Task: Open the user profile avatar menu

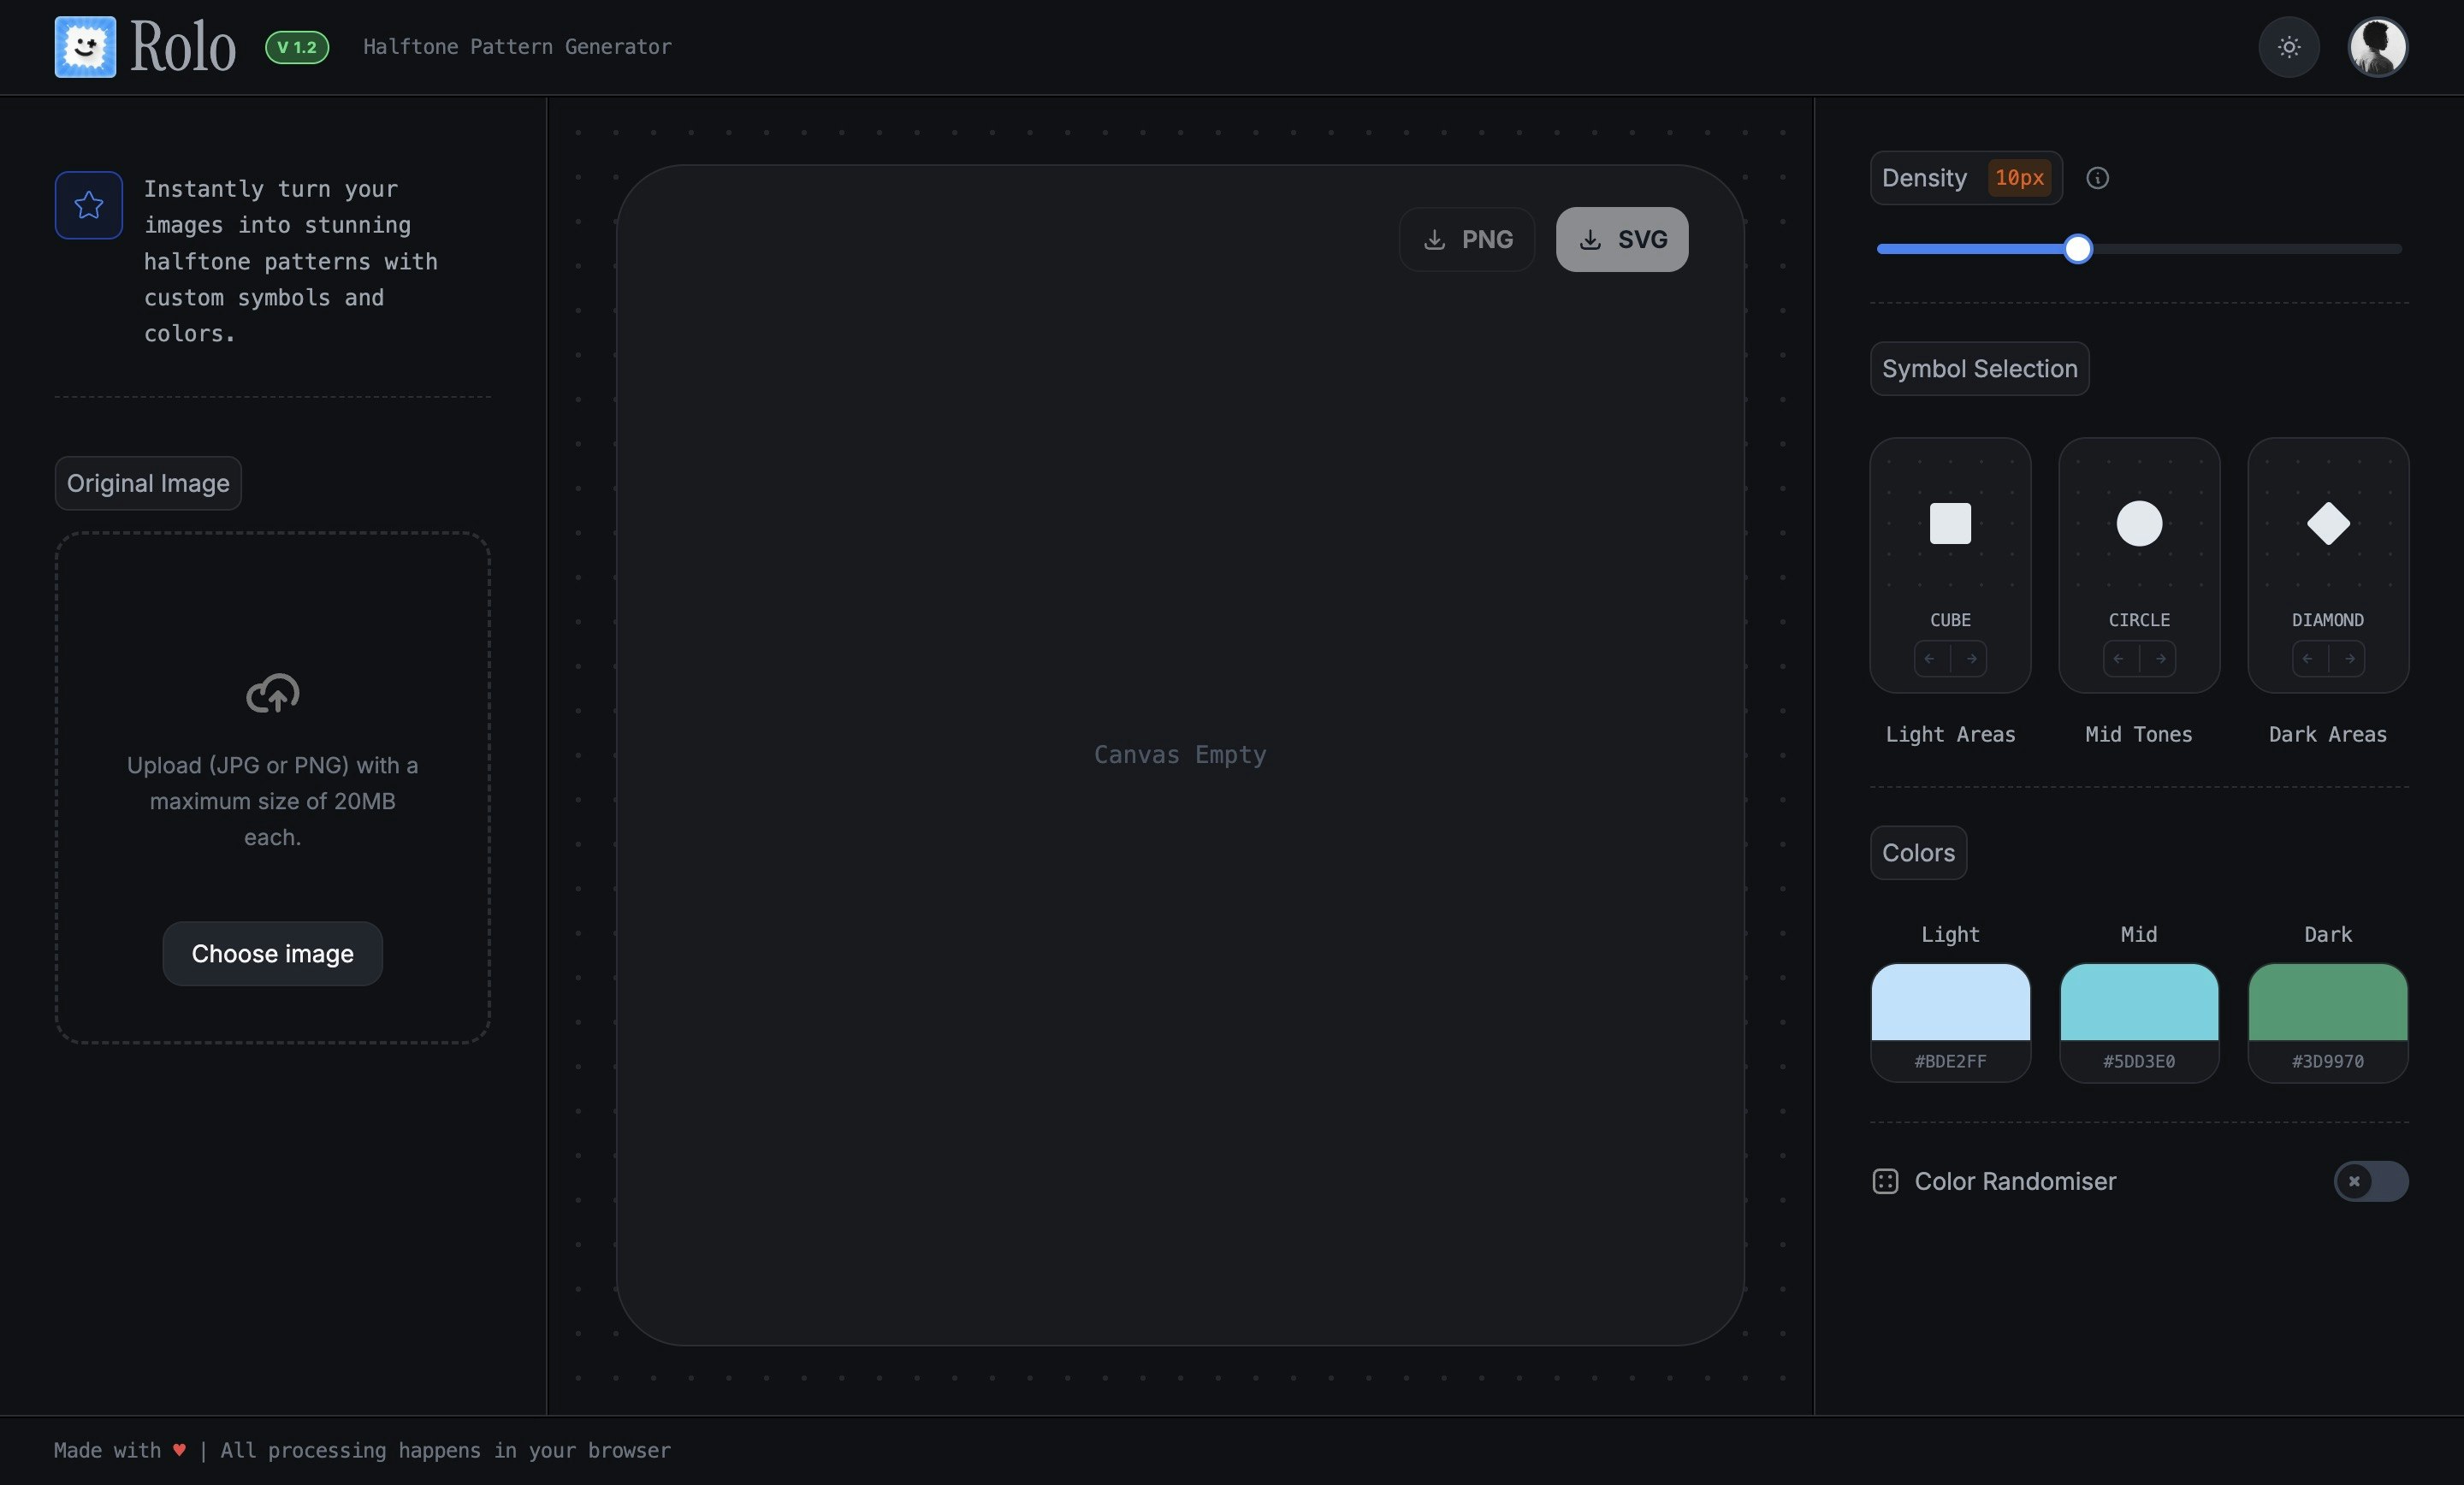Action: coord(2377,47)
